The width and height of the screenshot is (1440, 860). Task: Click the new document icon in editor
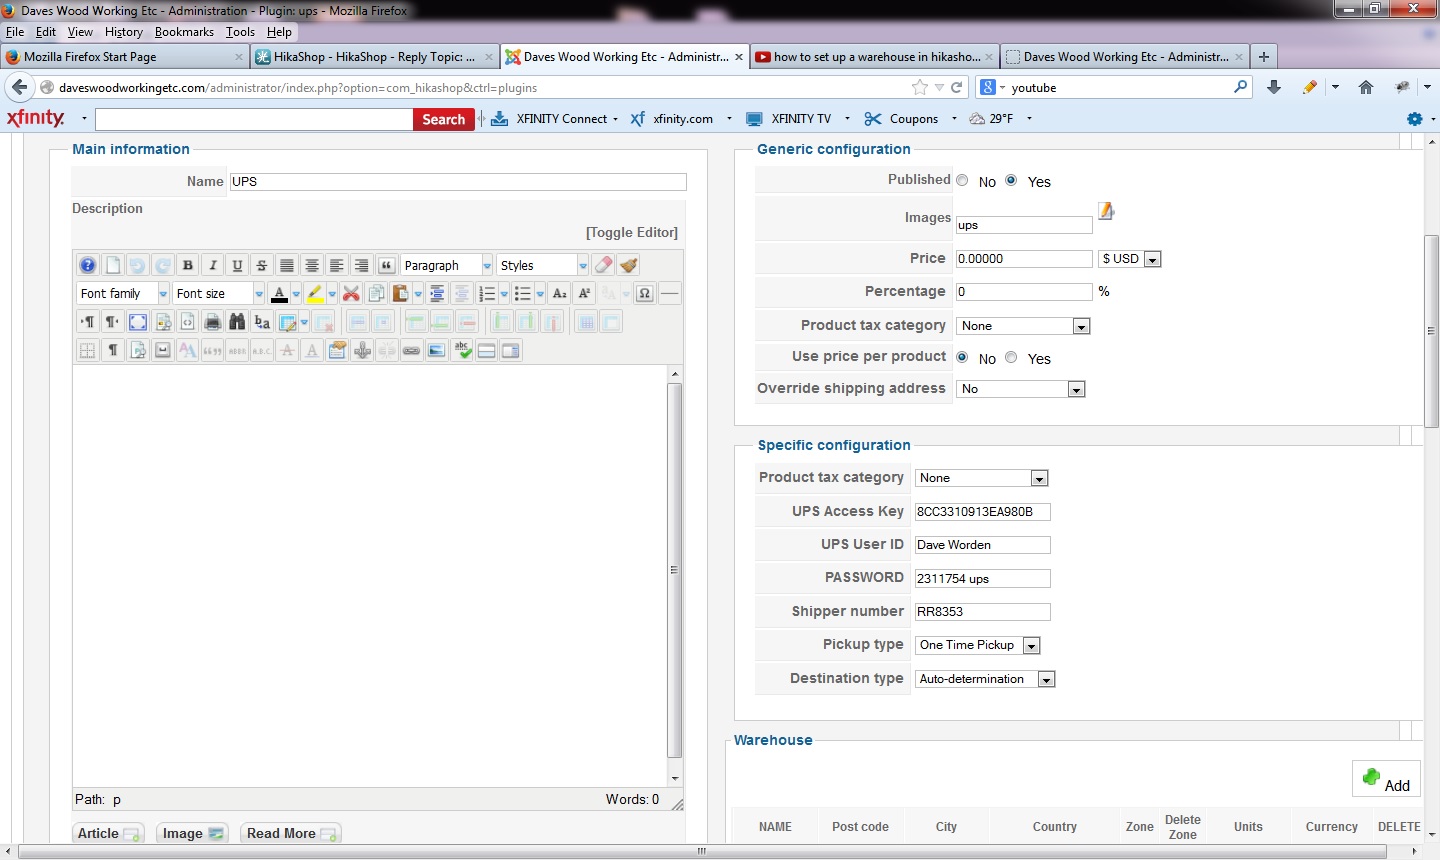click(113, 265)
